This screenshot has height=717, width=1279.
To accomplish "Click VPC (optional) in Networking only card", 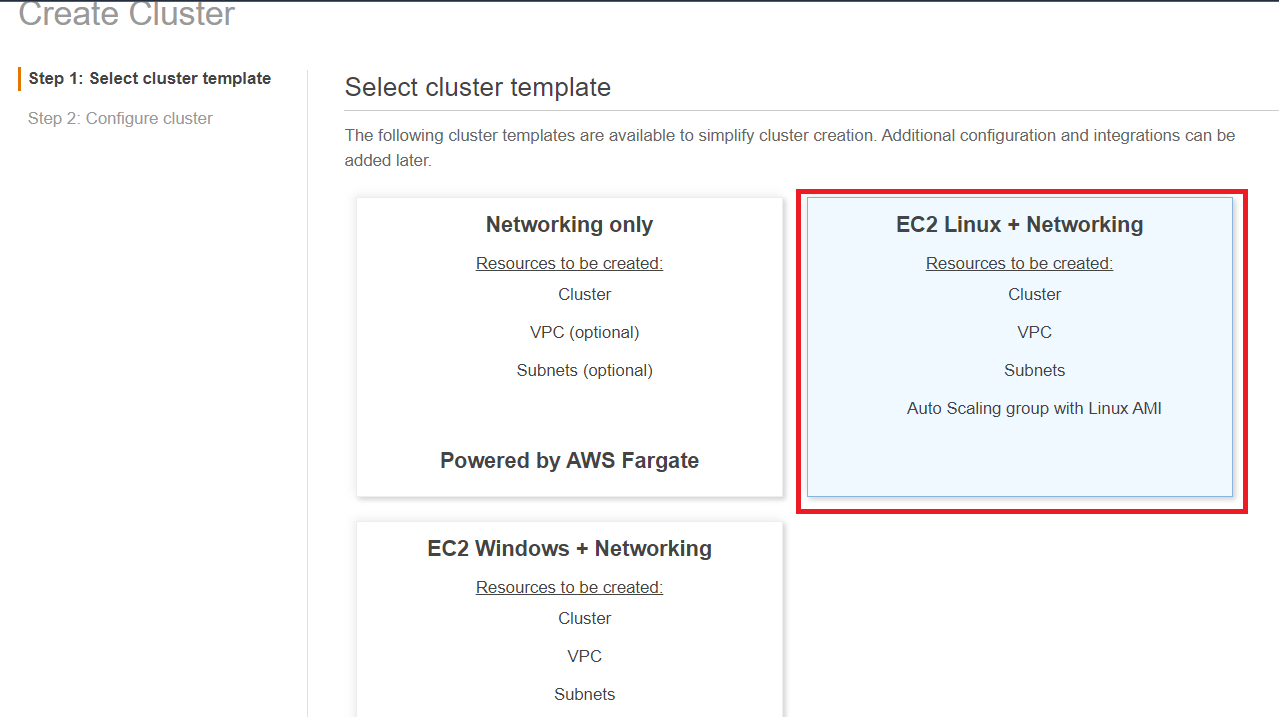I will 585,332.
